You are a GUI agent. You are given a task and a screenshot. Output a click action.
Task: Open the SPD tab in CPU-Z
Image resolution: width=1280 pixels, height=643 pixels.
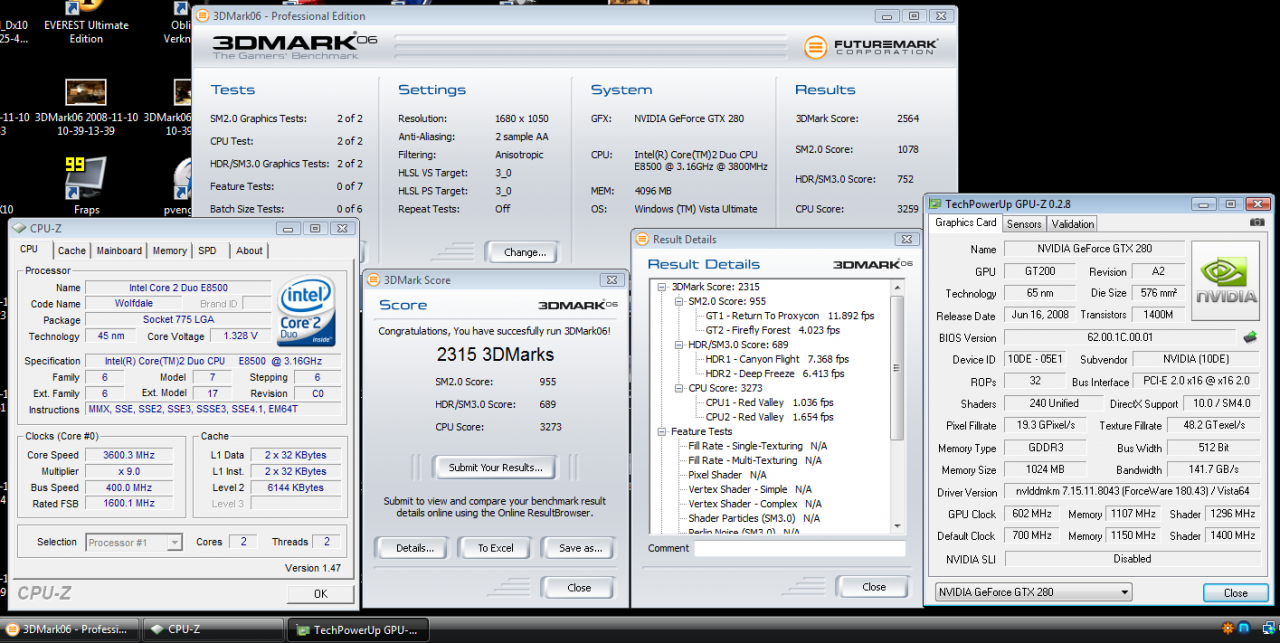tap(207, 250)
